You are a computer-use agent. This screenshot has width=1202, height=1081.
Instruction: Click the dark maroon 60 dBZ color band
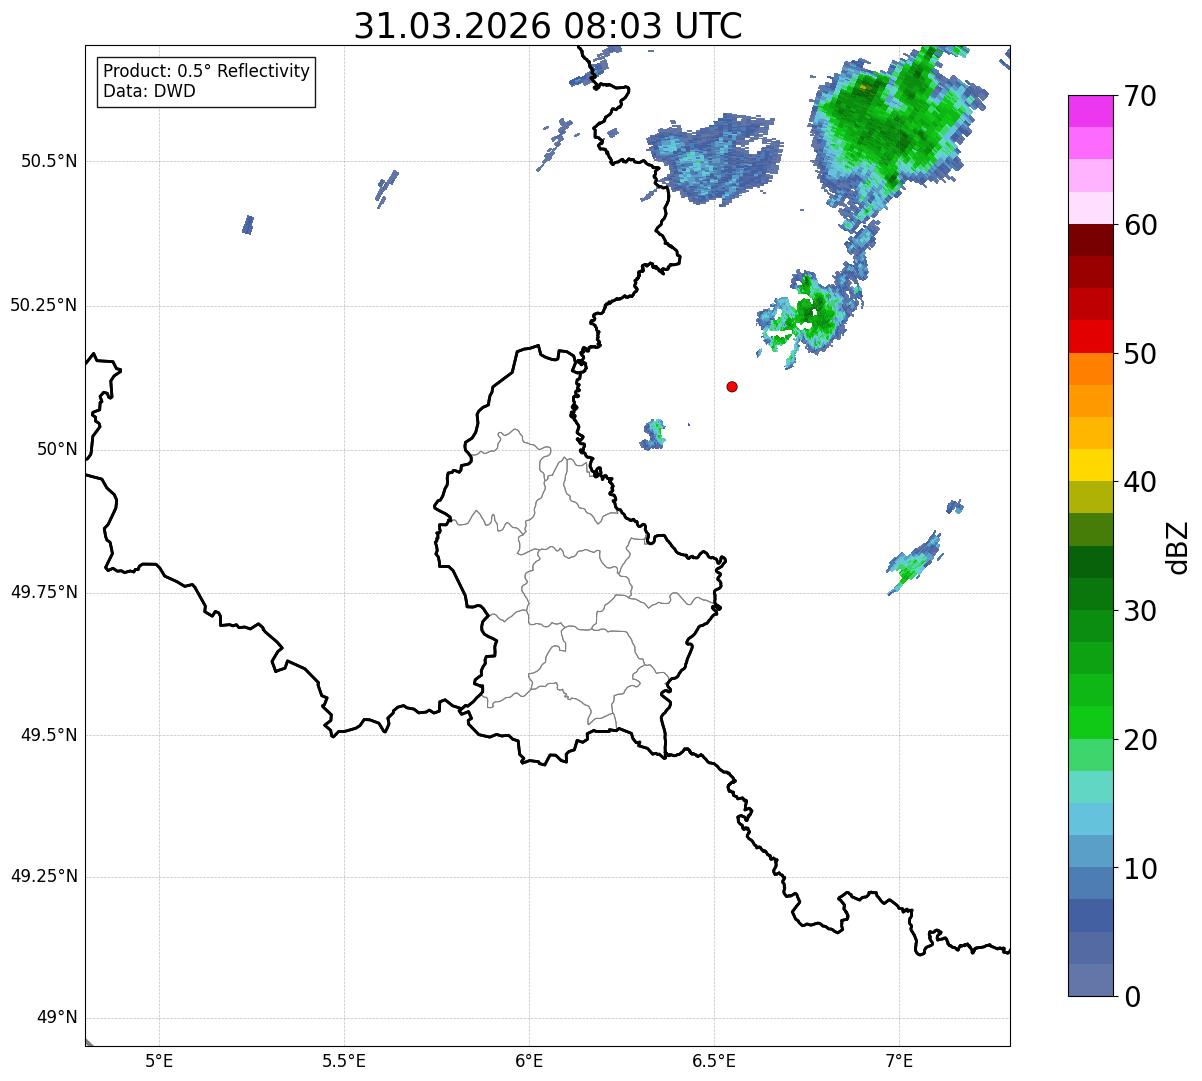pos(1090,240)
